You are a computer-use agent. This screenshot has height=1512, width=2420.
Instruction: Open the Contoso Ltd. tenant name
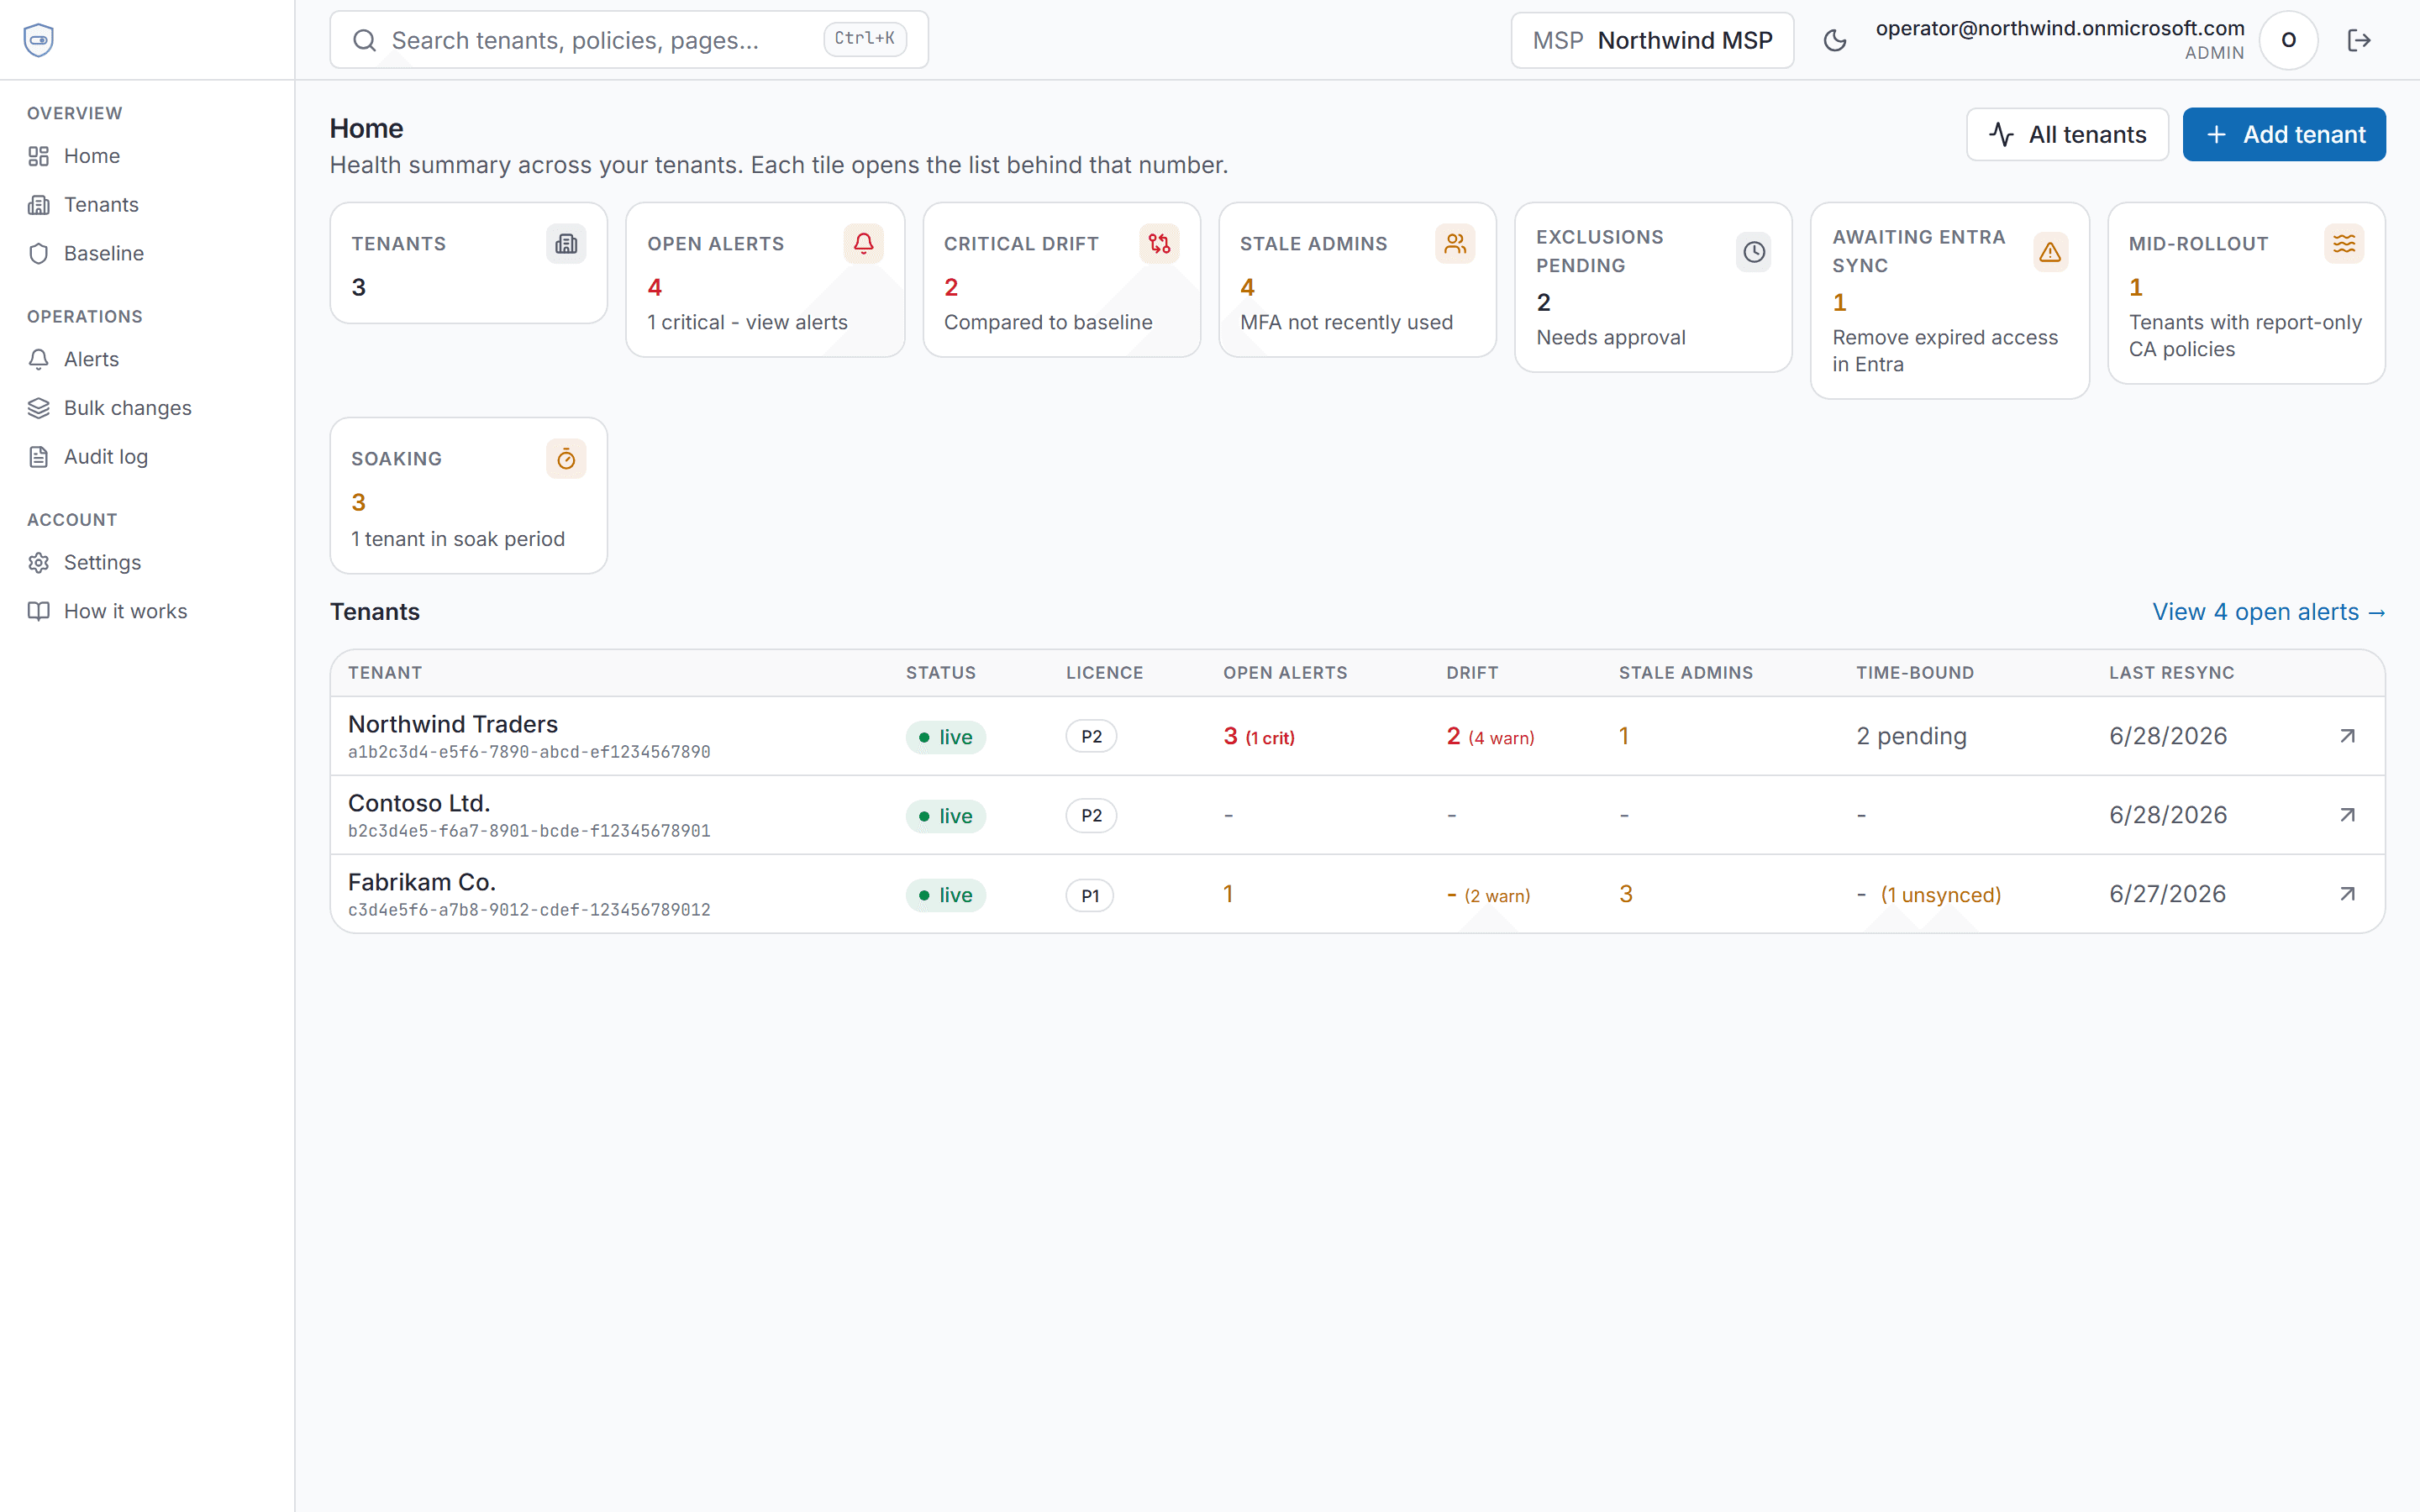pyautogui.click(x=419, y=803)
